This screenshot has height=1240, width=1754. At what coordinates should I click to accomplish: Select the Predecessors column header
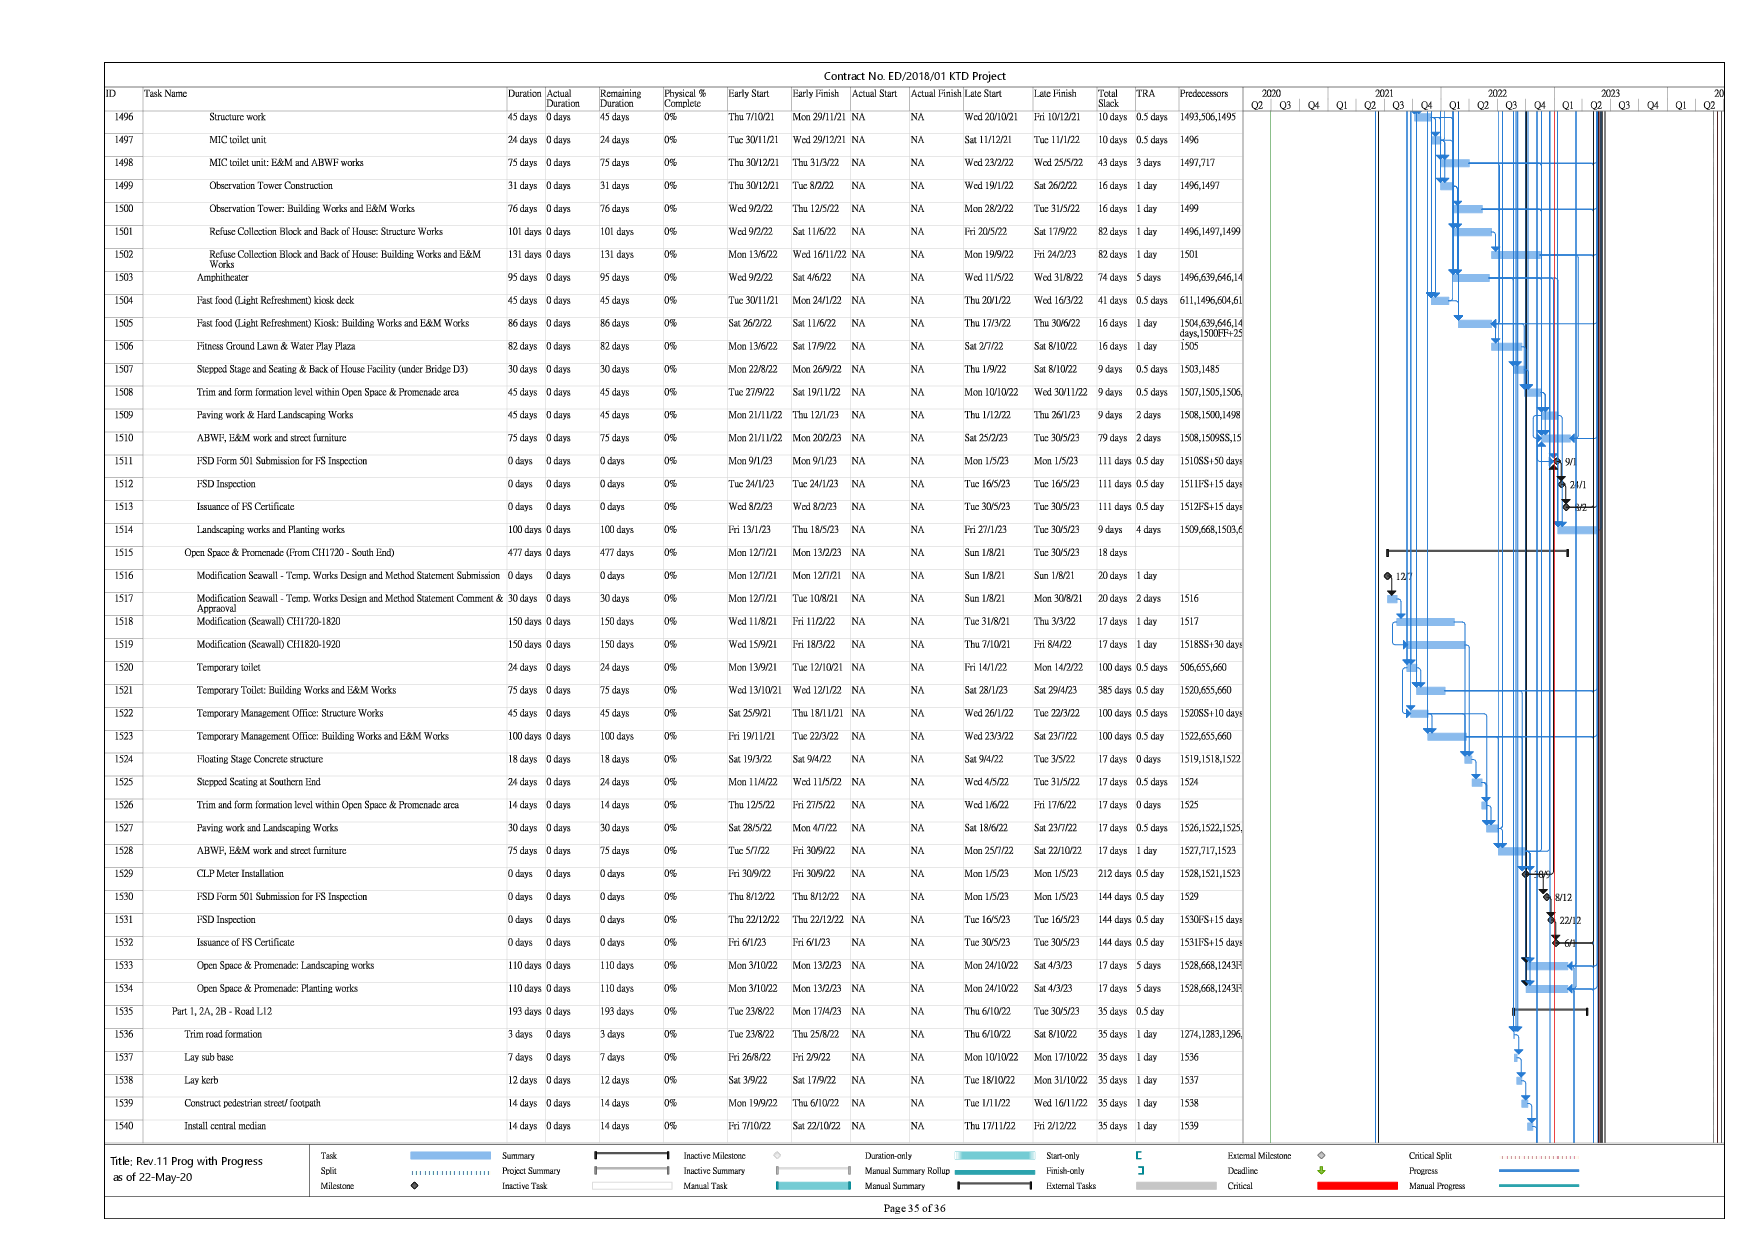pyautogui.click(x=1204, y=94)
